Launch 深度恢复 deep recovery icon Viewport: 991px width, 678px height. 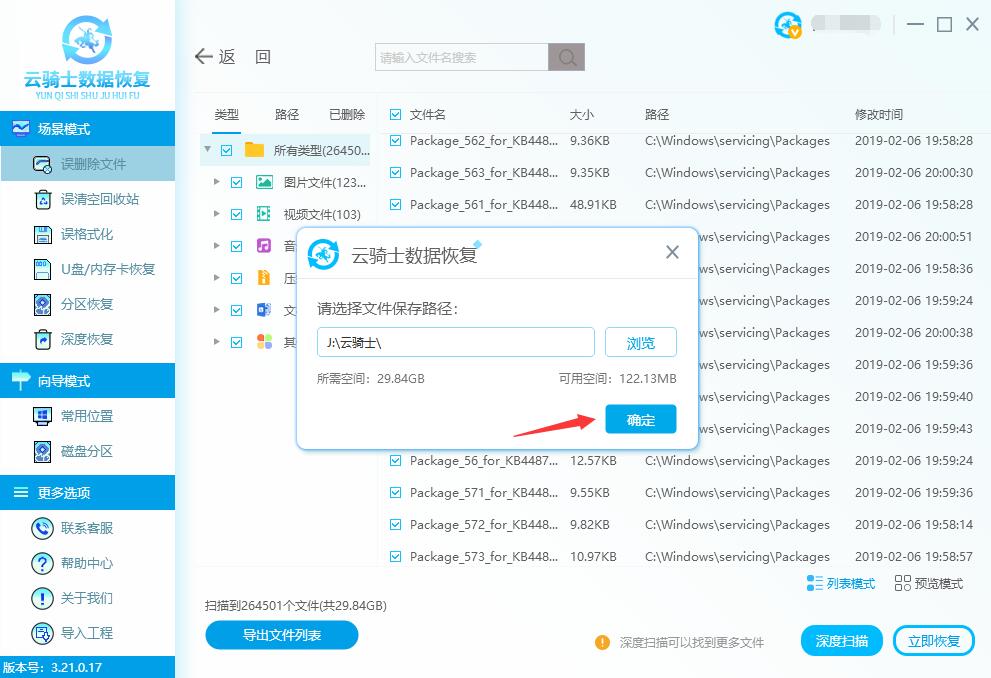42,339
